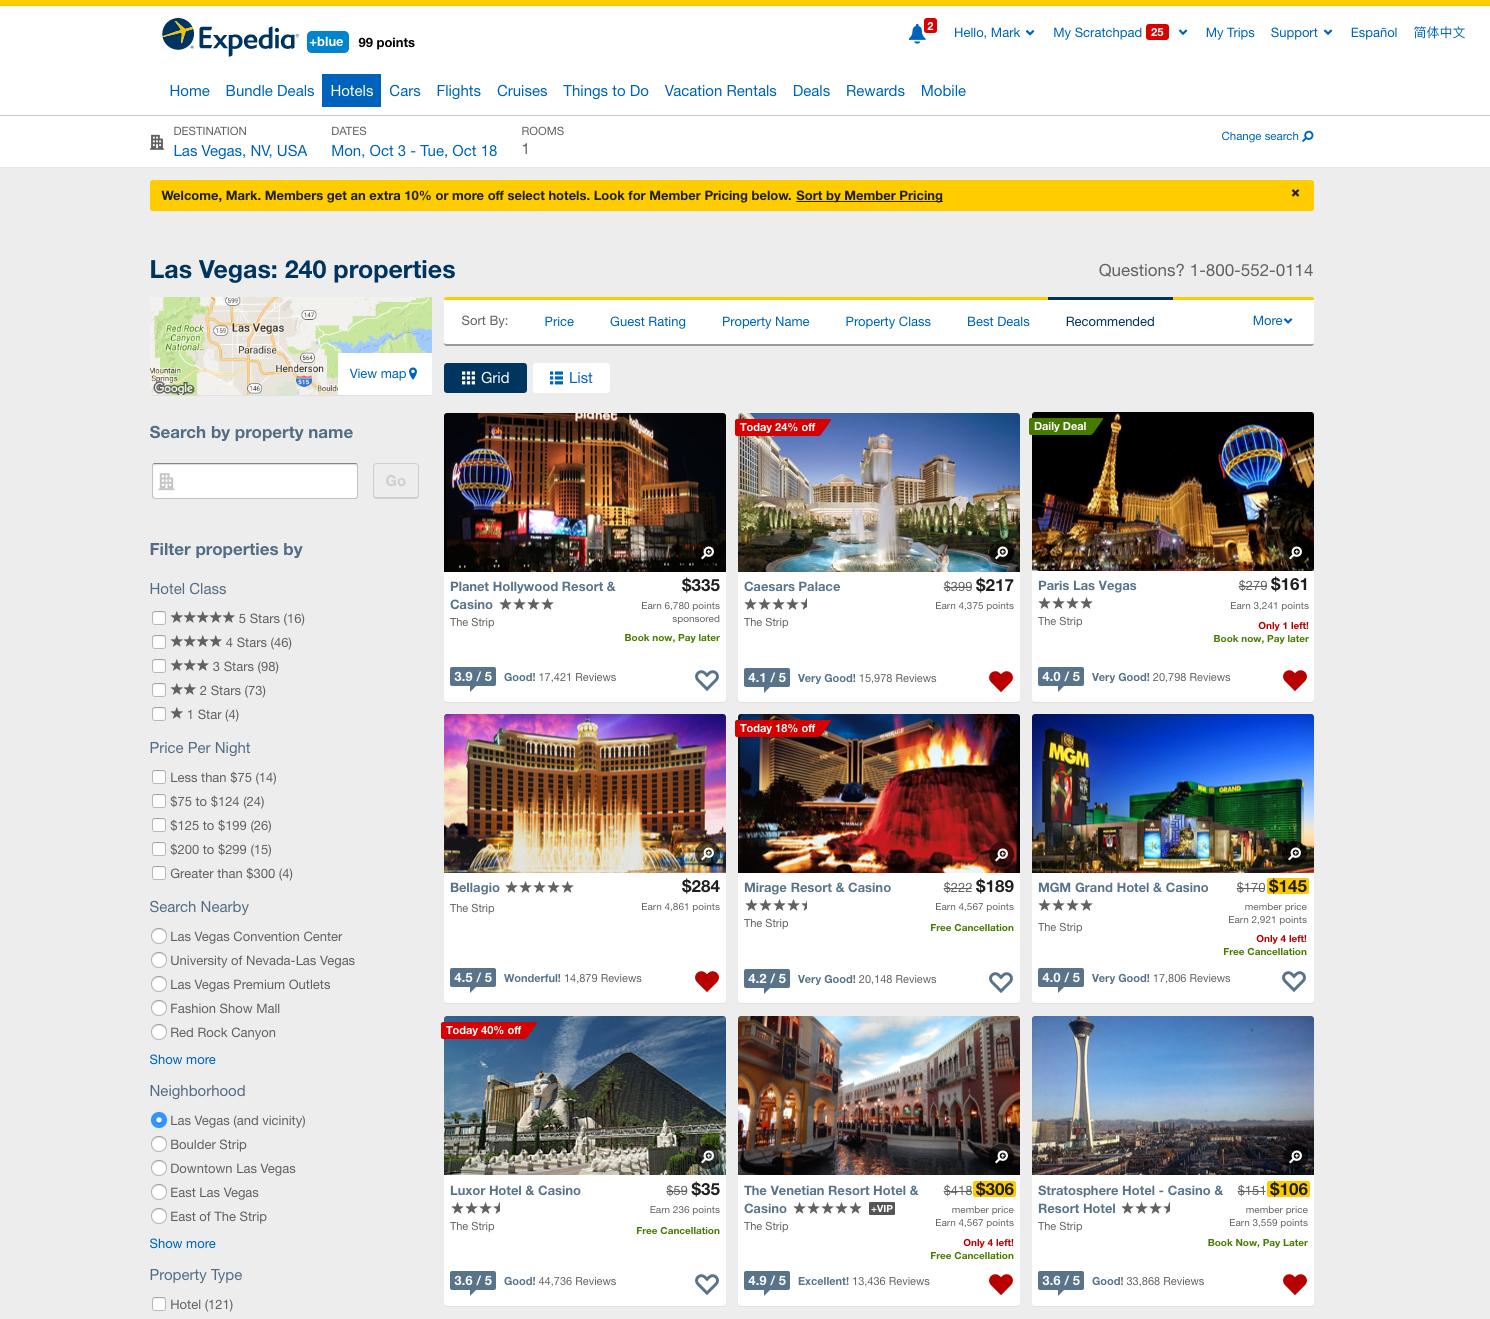The width and height of the screenshot is (1490, 1319).
Task: Click the +blue membership badge
Action: pyautogui.click(x=327, y=42)
